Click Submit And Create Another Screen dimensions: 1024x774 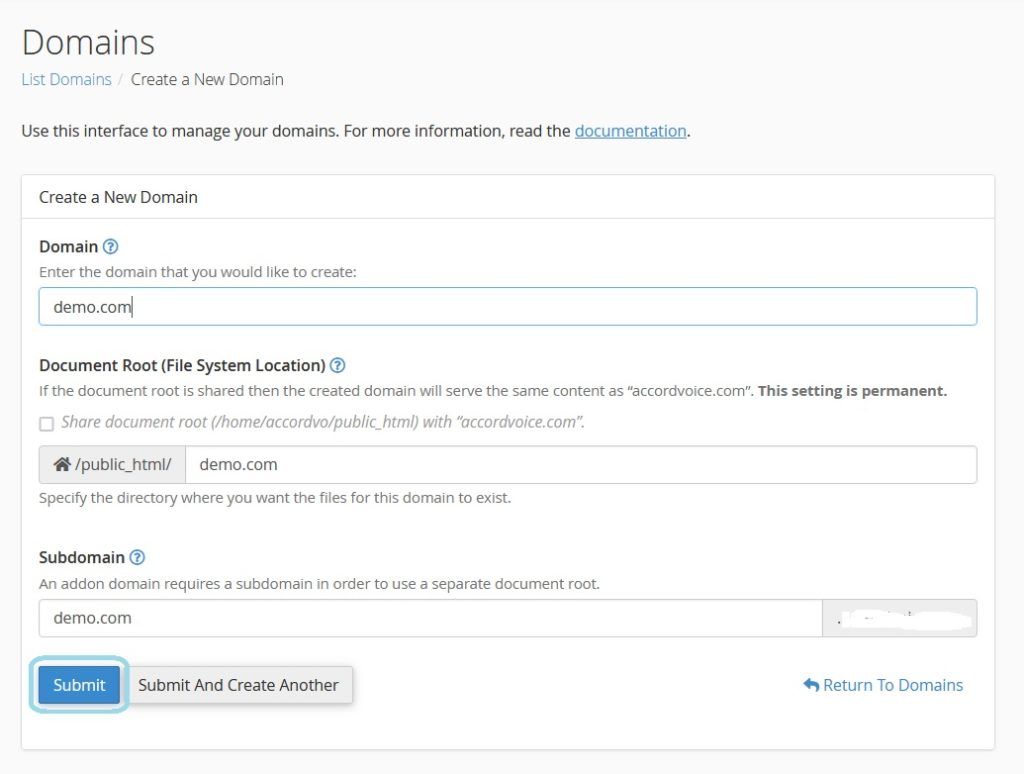(x=239, y=685)
